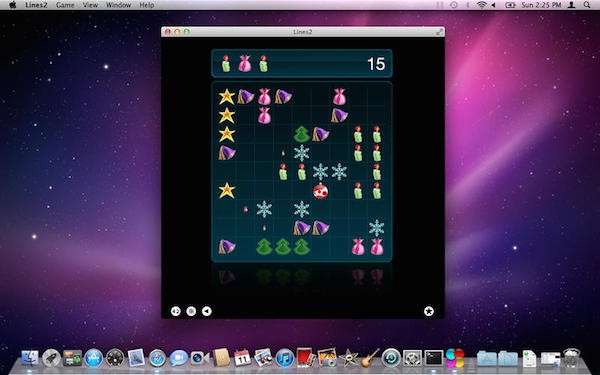Image resolution: width=600 pixels, height=375 pixels.
Task: Open iTunes from the dock
Action: coord(284,358)
